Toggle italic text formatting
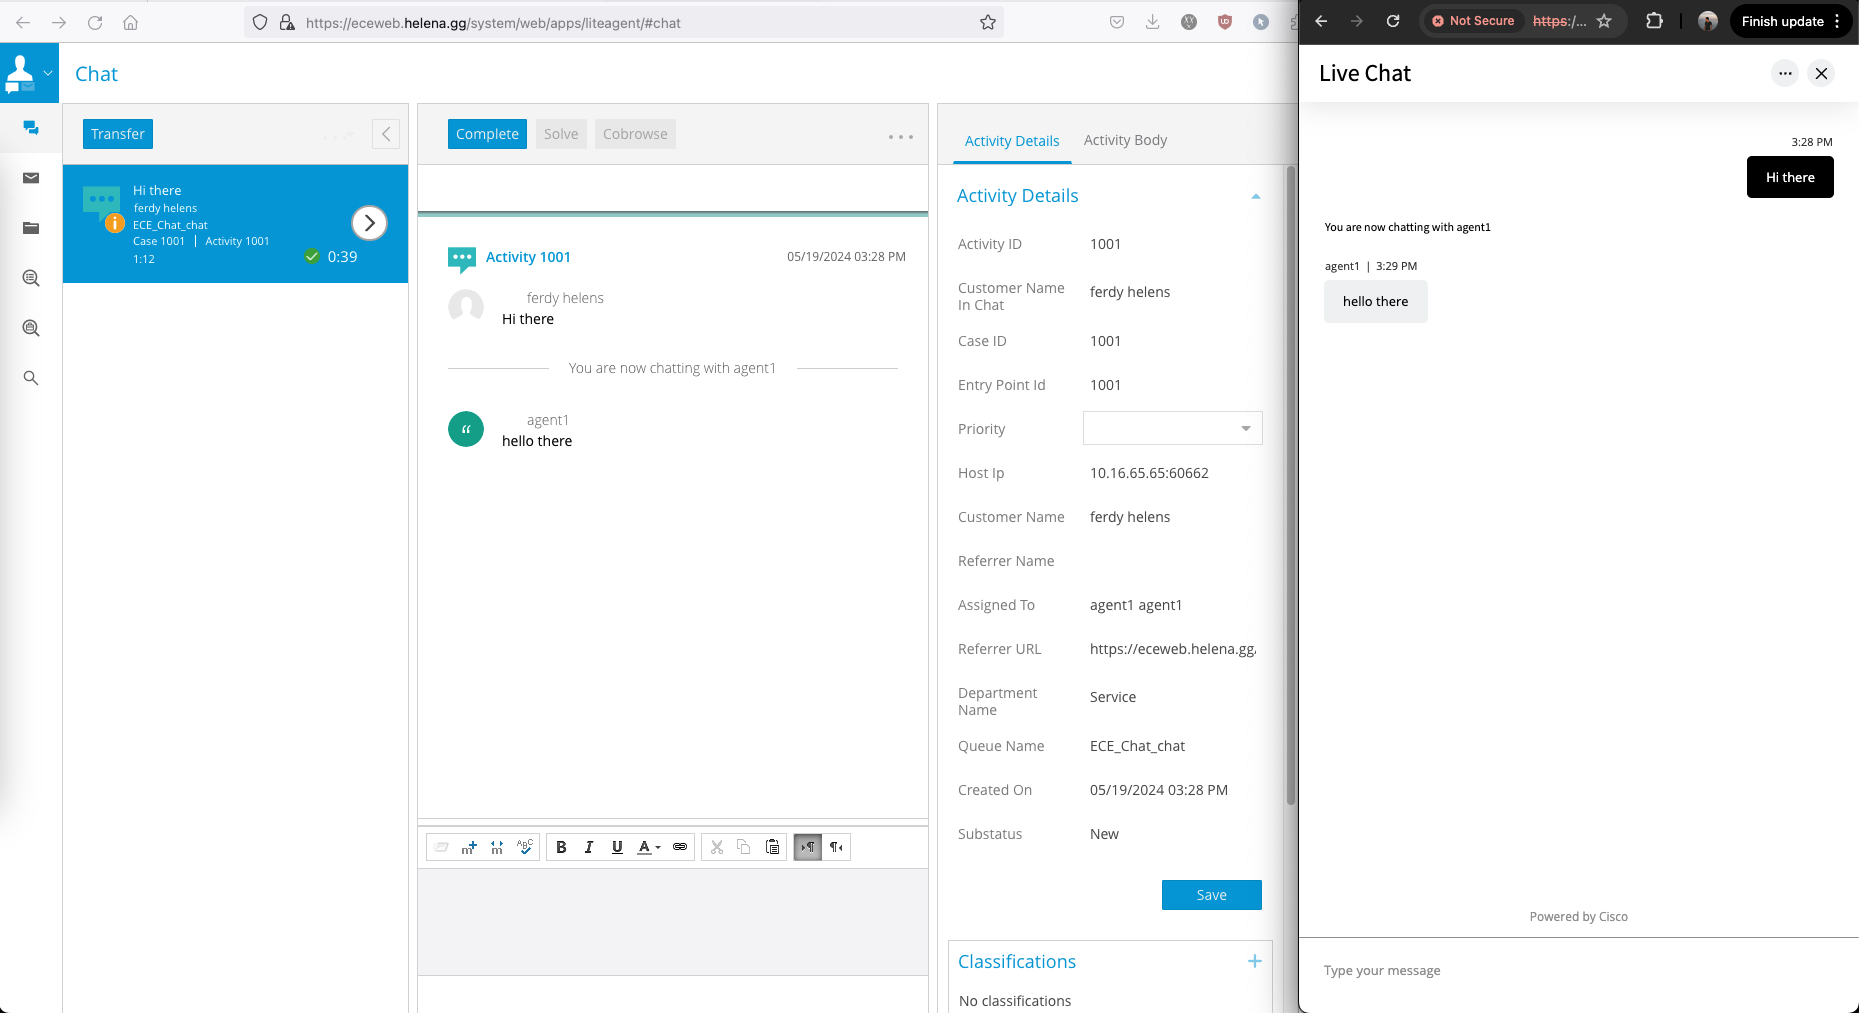This screenshot has width=1859, height=1013. [589, 847]
